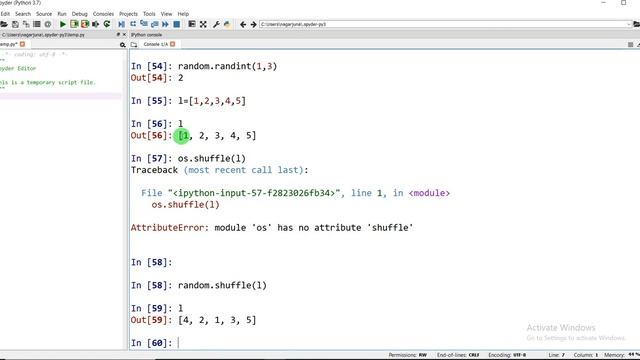
Task: Expand the working directory dropdown arrow
Action: click(629, 24)
